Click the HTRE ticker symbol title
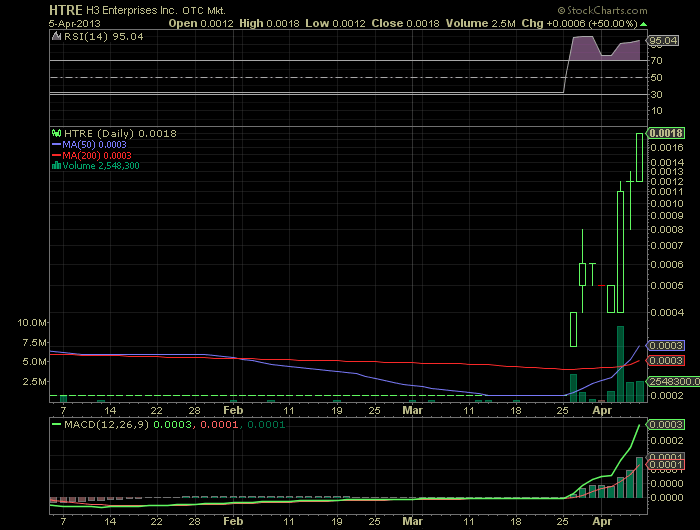700x530 pixels. pos(66,10)
